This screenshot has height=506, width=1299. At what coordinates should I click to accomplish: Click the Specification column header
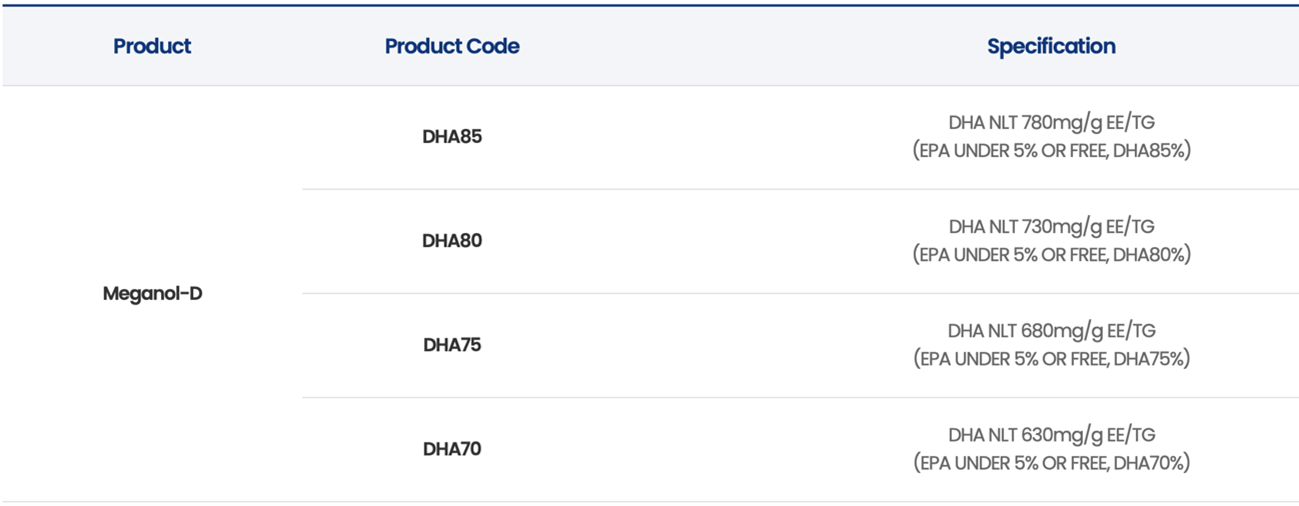pyautogui.click(x=1051, y=46)
